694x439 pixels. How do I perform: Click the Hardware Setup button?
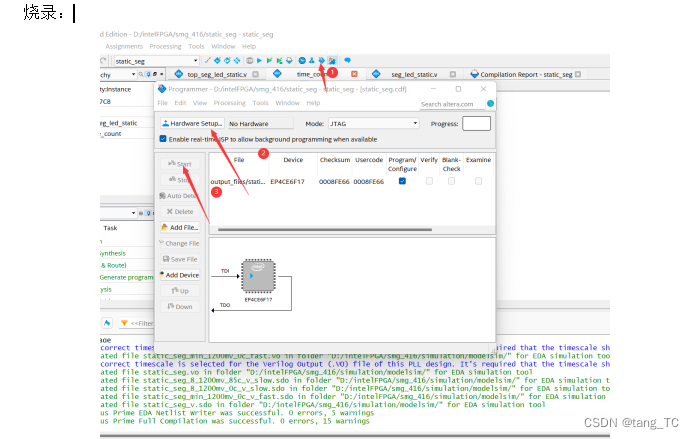coord(192,123)
